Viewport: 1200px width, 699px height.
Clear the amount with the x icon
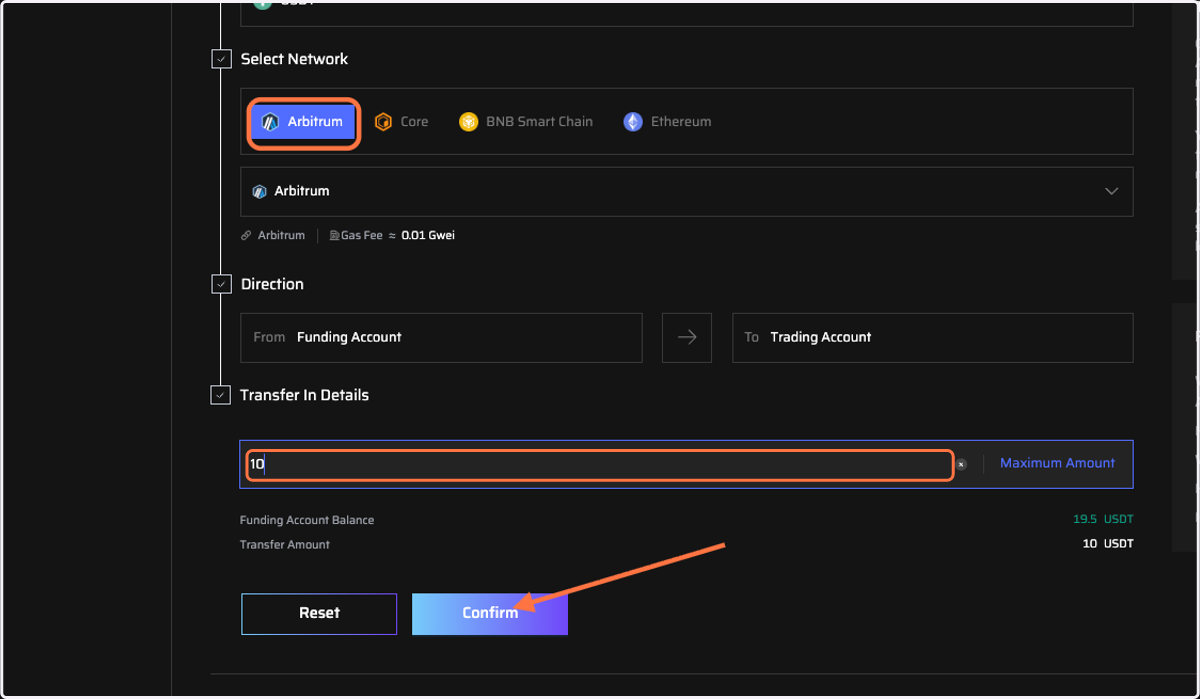coord(961,465)
